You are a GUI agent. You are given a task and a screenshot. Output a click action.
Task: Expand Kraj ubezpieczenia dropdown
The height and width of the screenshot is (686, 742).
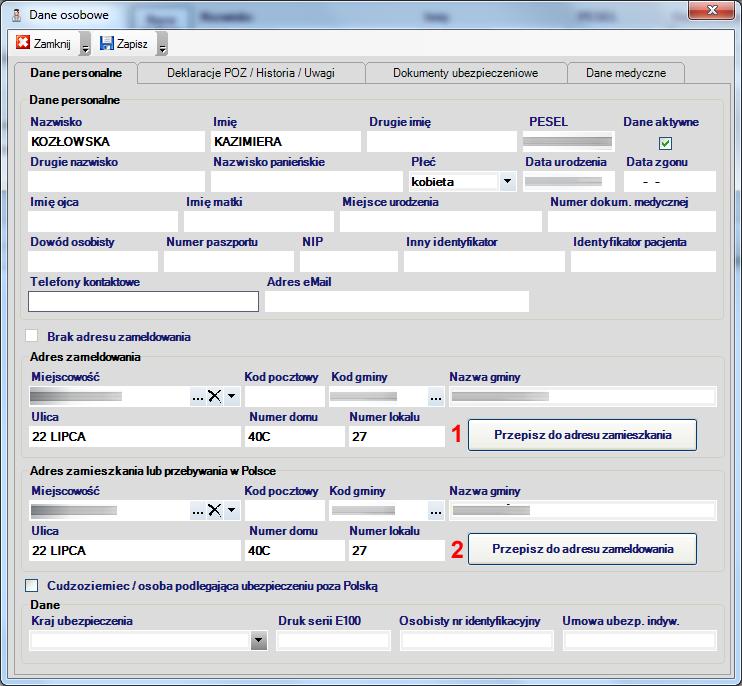tap(258, 641)
